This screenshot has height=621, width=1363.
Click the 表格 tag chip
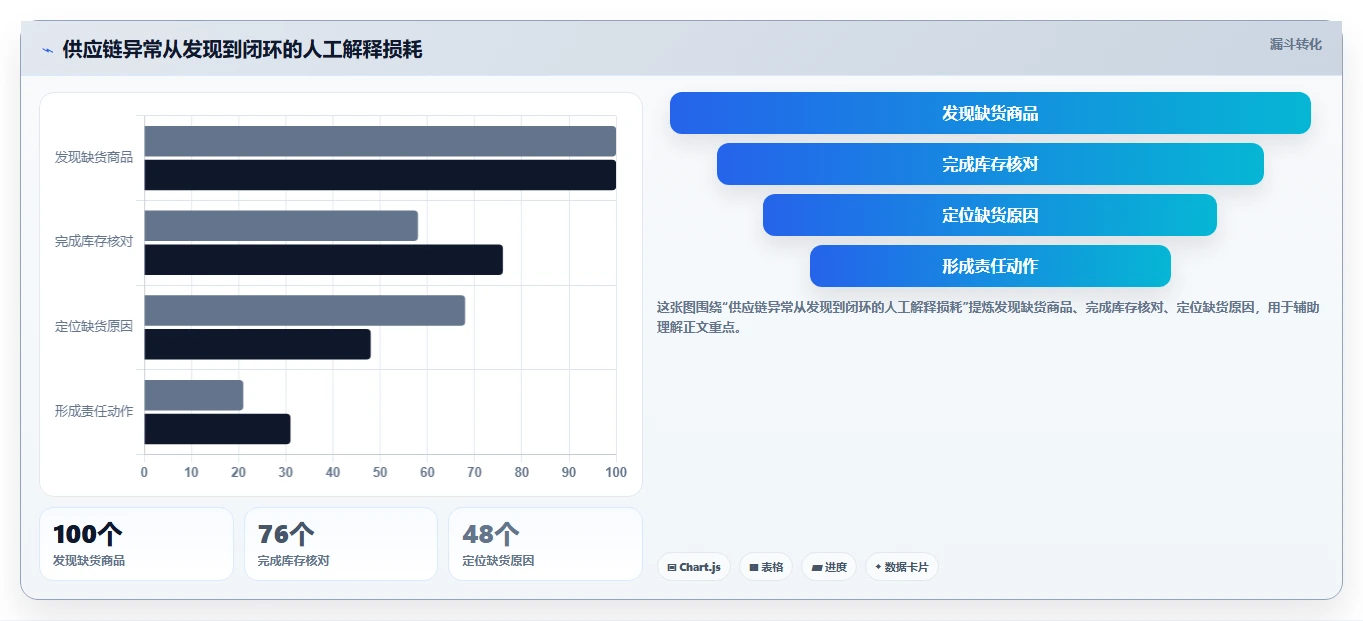pos(766,567)
